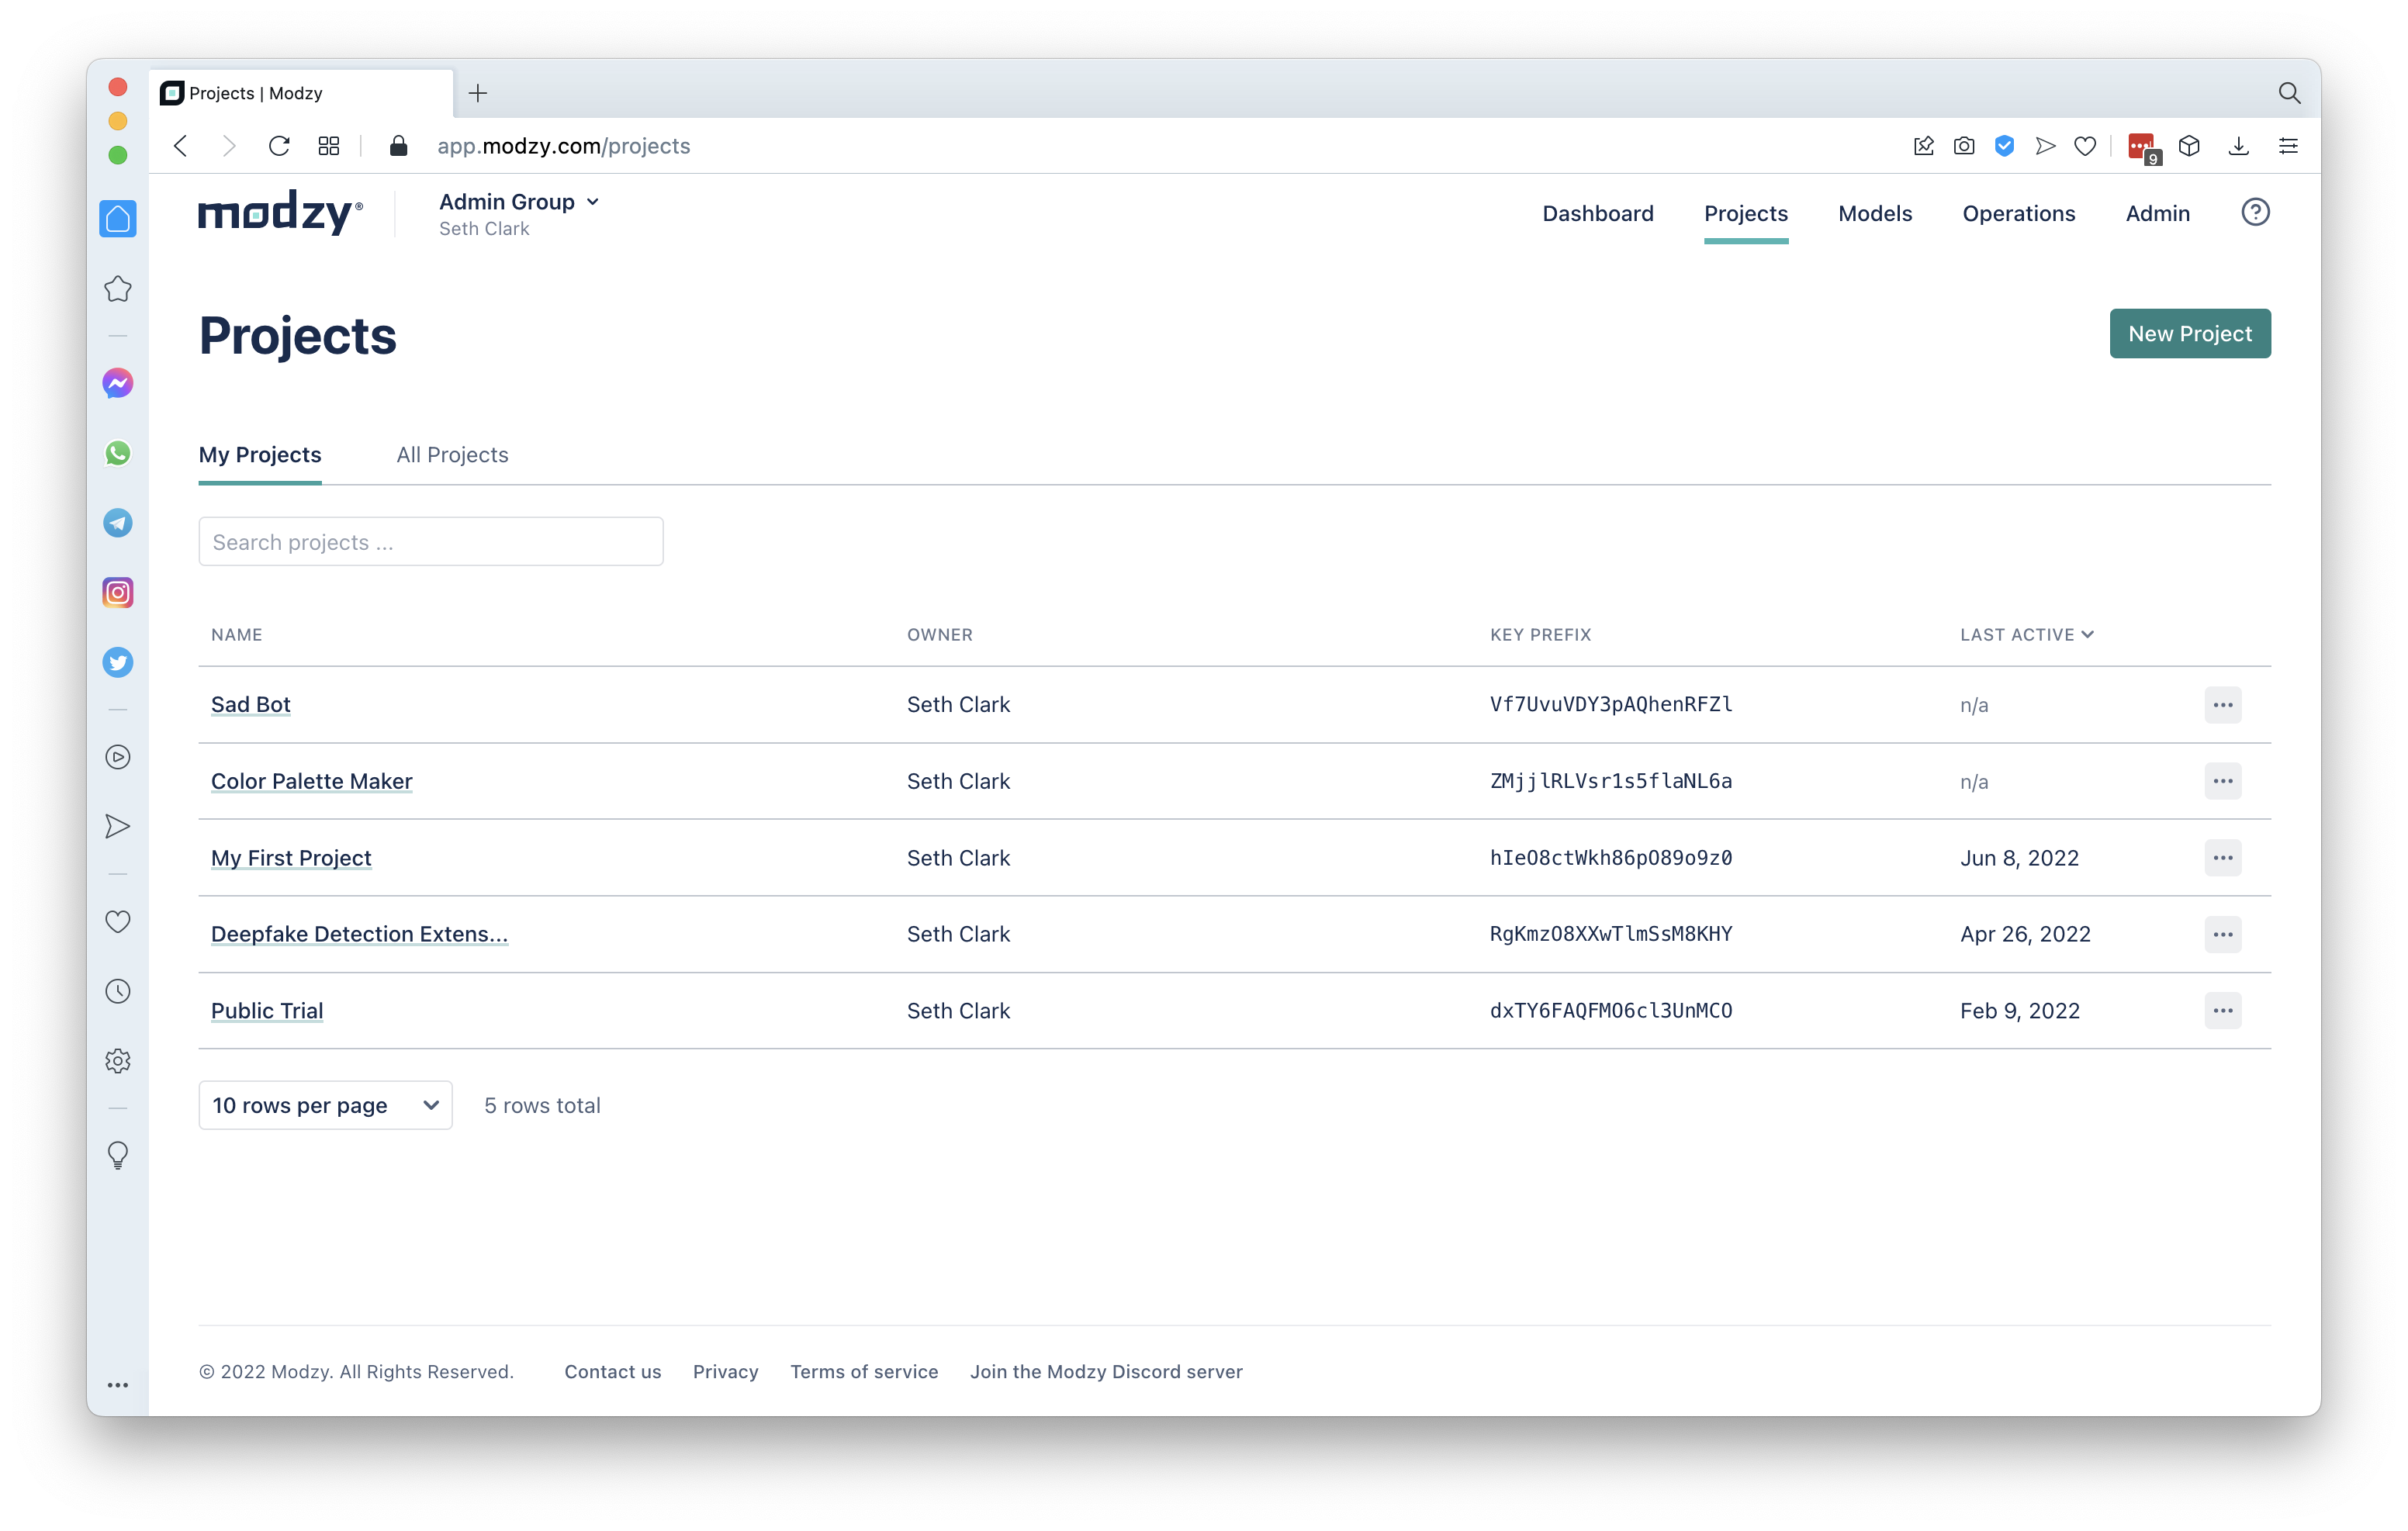Switch to the All Projects tab
Viewport: 2408px width, 1531px height.
pyautogui.click(x=452, y=455)
